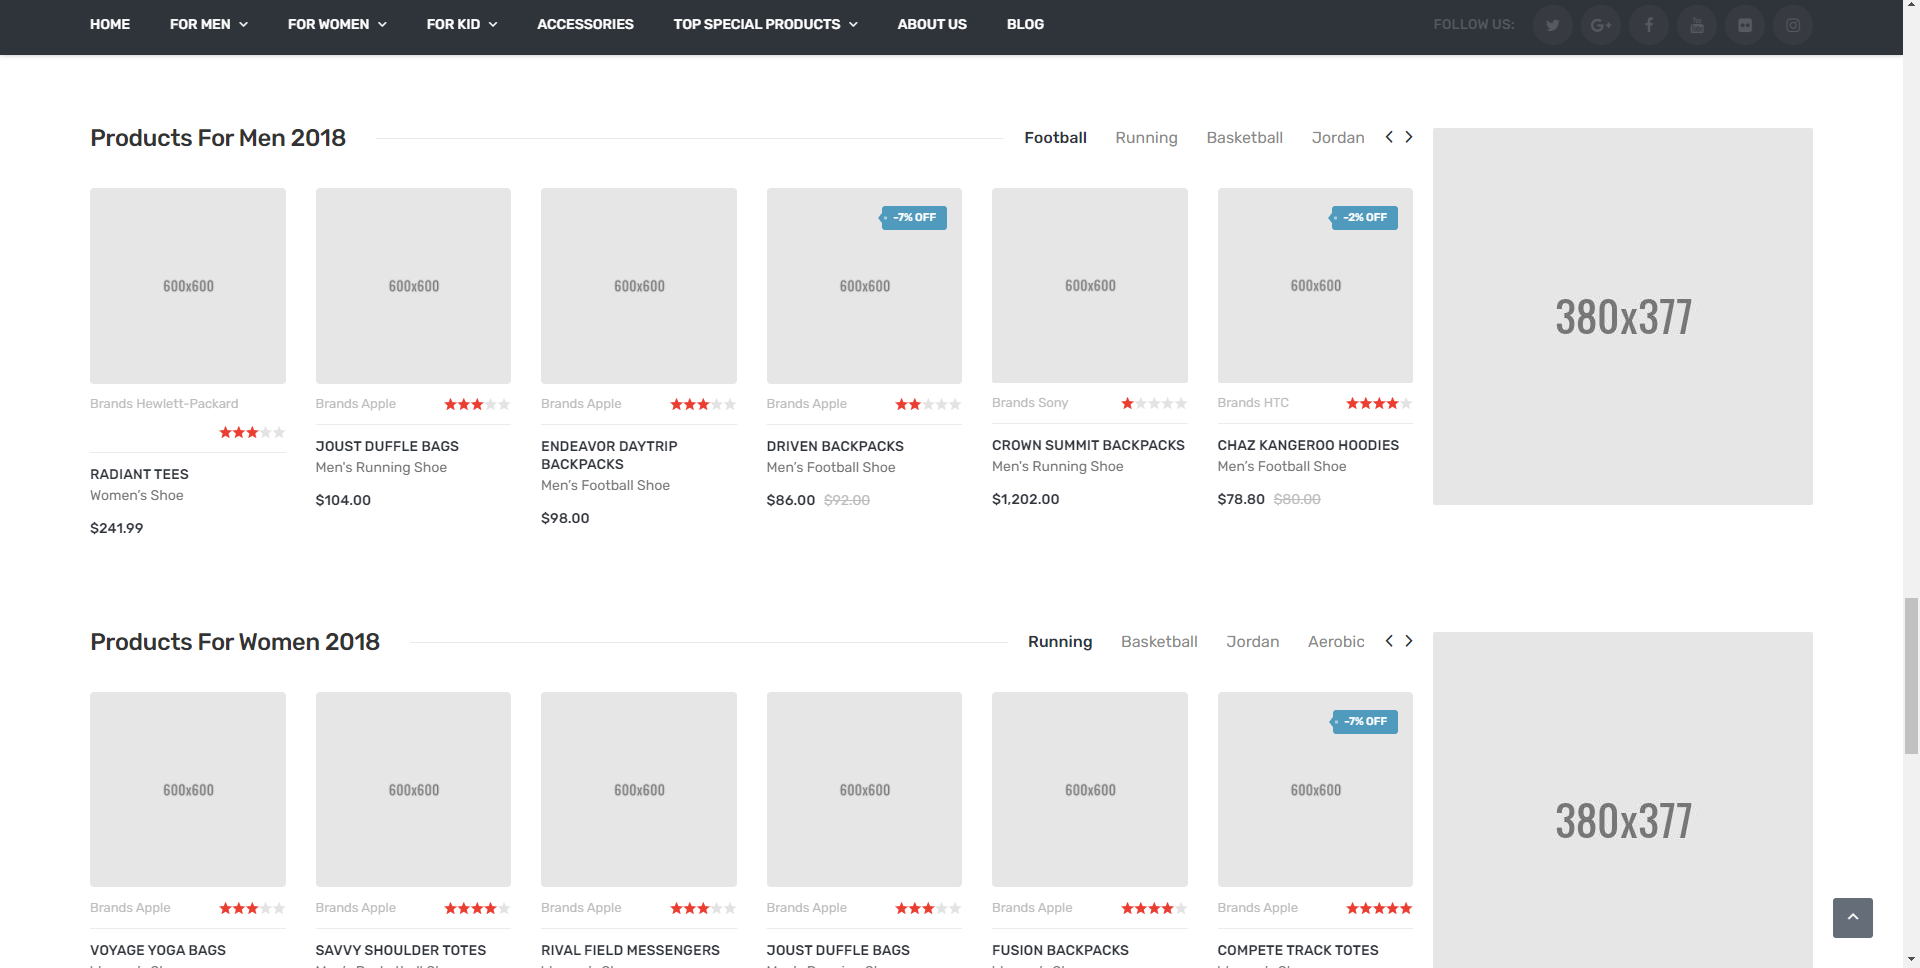Screen dimensions: 1920x968
Task: Click star rating of Voyage Yoga Bags
Action: coord(252,908)
